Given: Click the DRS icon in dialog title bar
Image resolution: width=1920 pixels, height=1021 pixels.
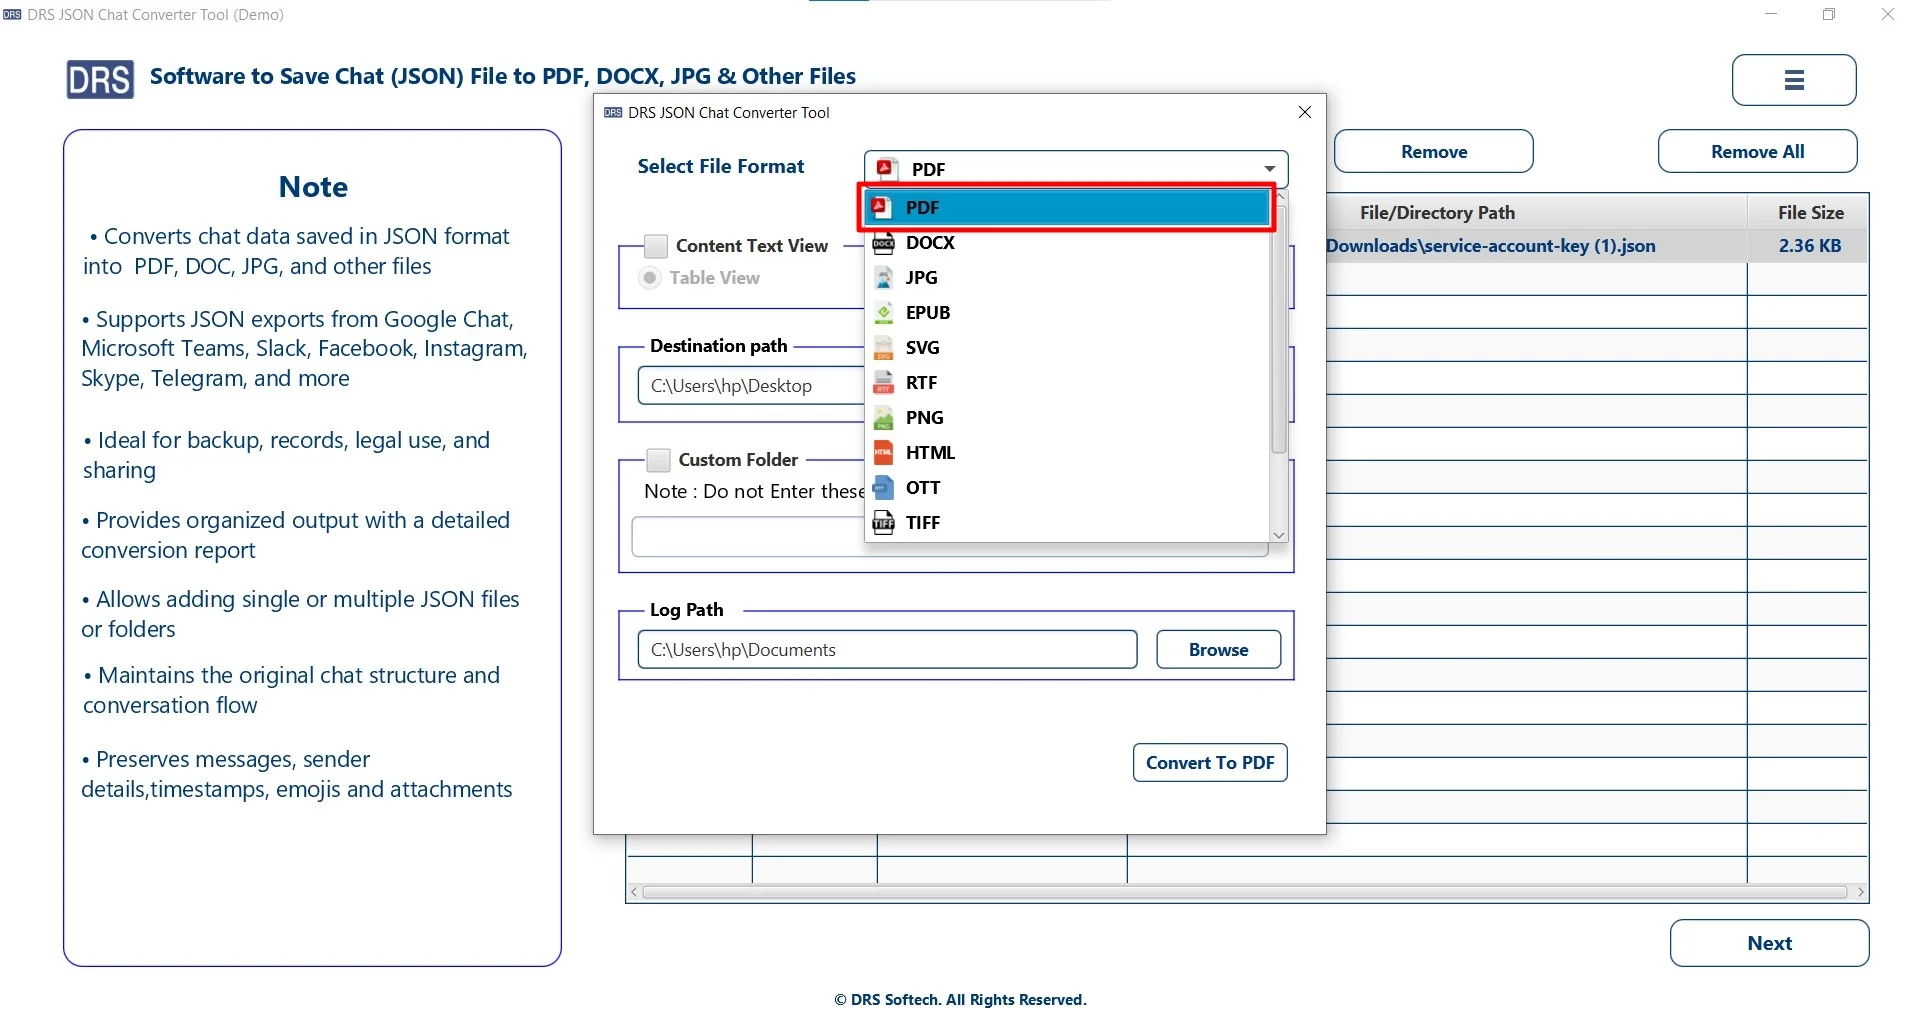Looking at the screenshot, I should point(613,113).
